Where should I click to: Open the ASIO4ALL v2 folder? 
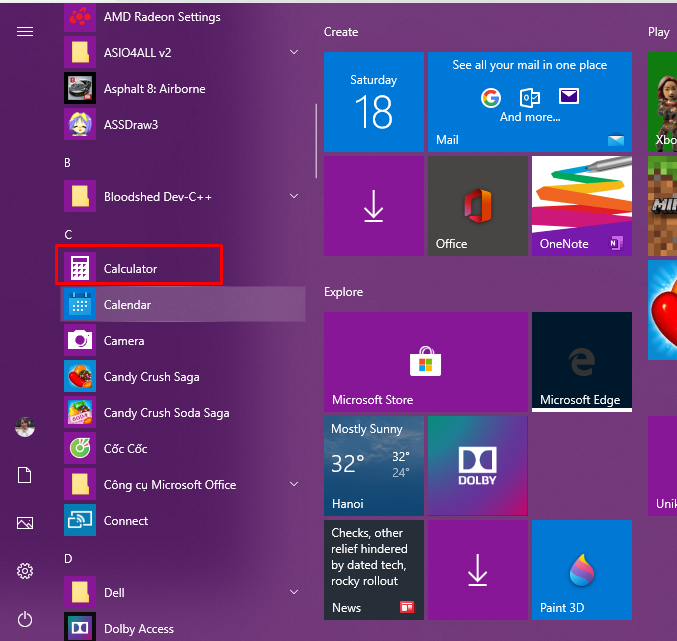coord(183,53)
